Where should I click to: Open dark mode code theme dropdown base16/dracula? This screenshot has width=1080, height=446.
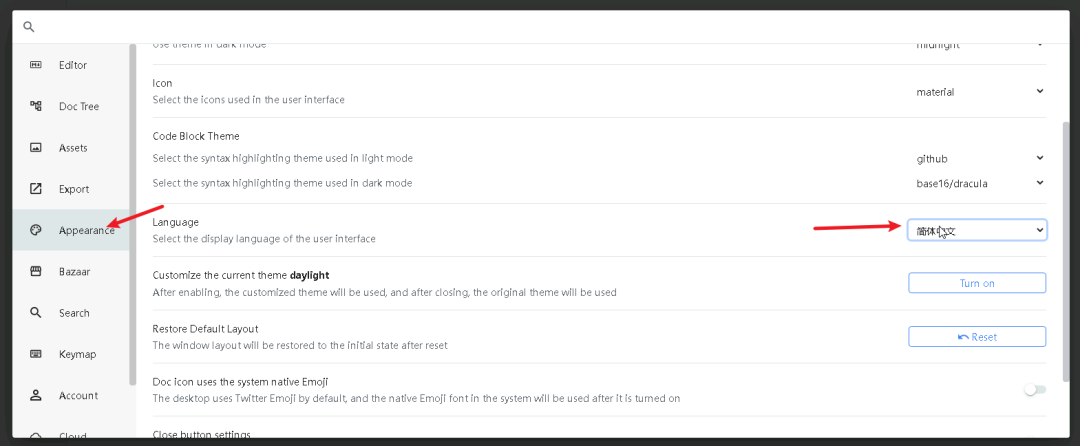pos(977,183)
